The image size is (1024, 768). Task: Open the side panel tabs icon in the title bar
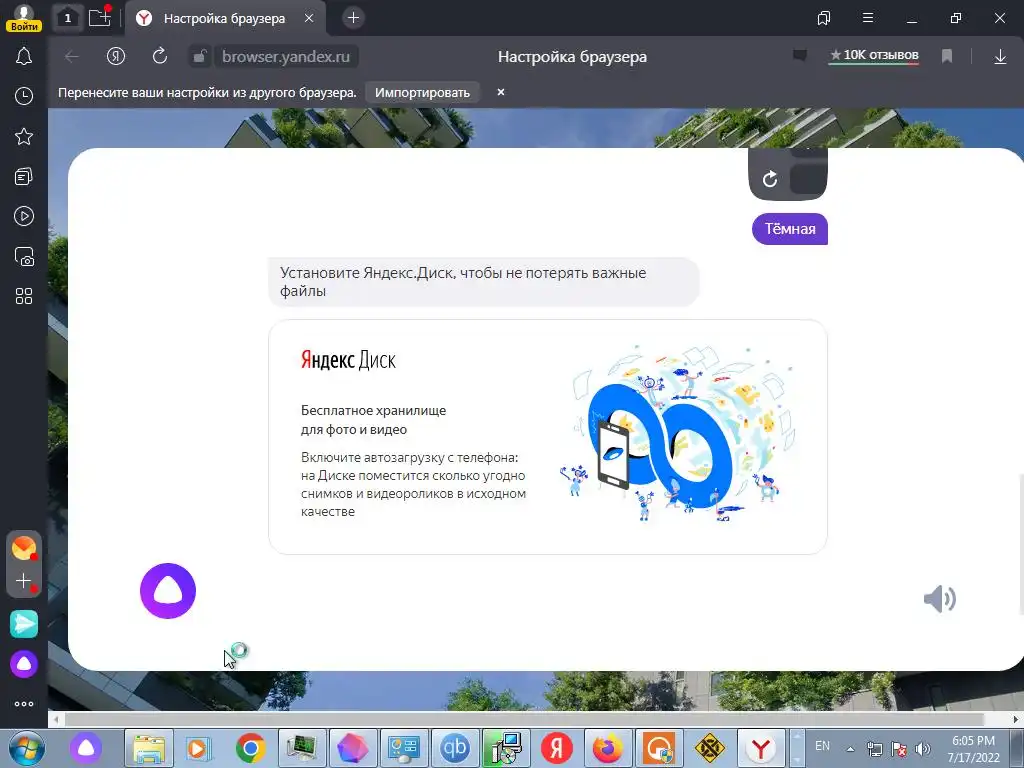(x=824, y=18)
